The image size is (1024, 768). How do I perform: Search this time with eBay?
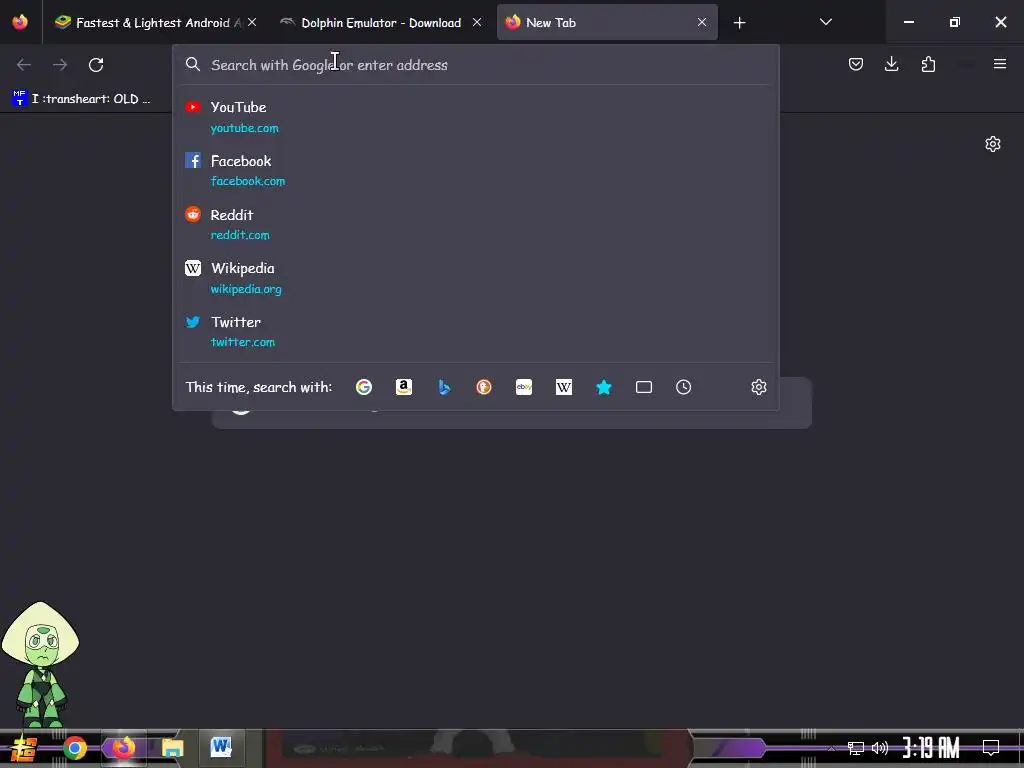pos(524,387)
